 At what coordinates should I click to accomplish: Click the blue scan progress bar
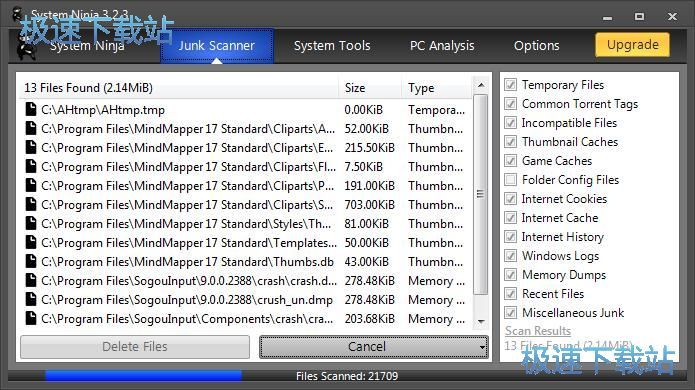point(143,376)
